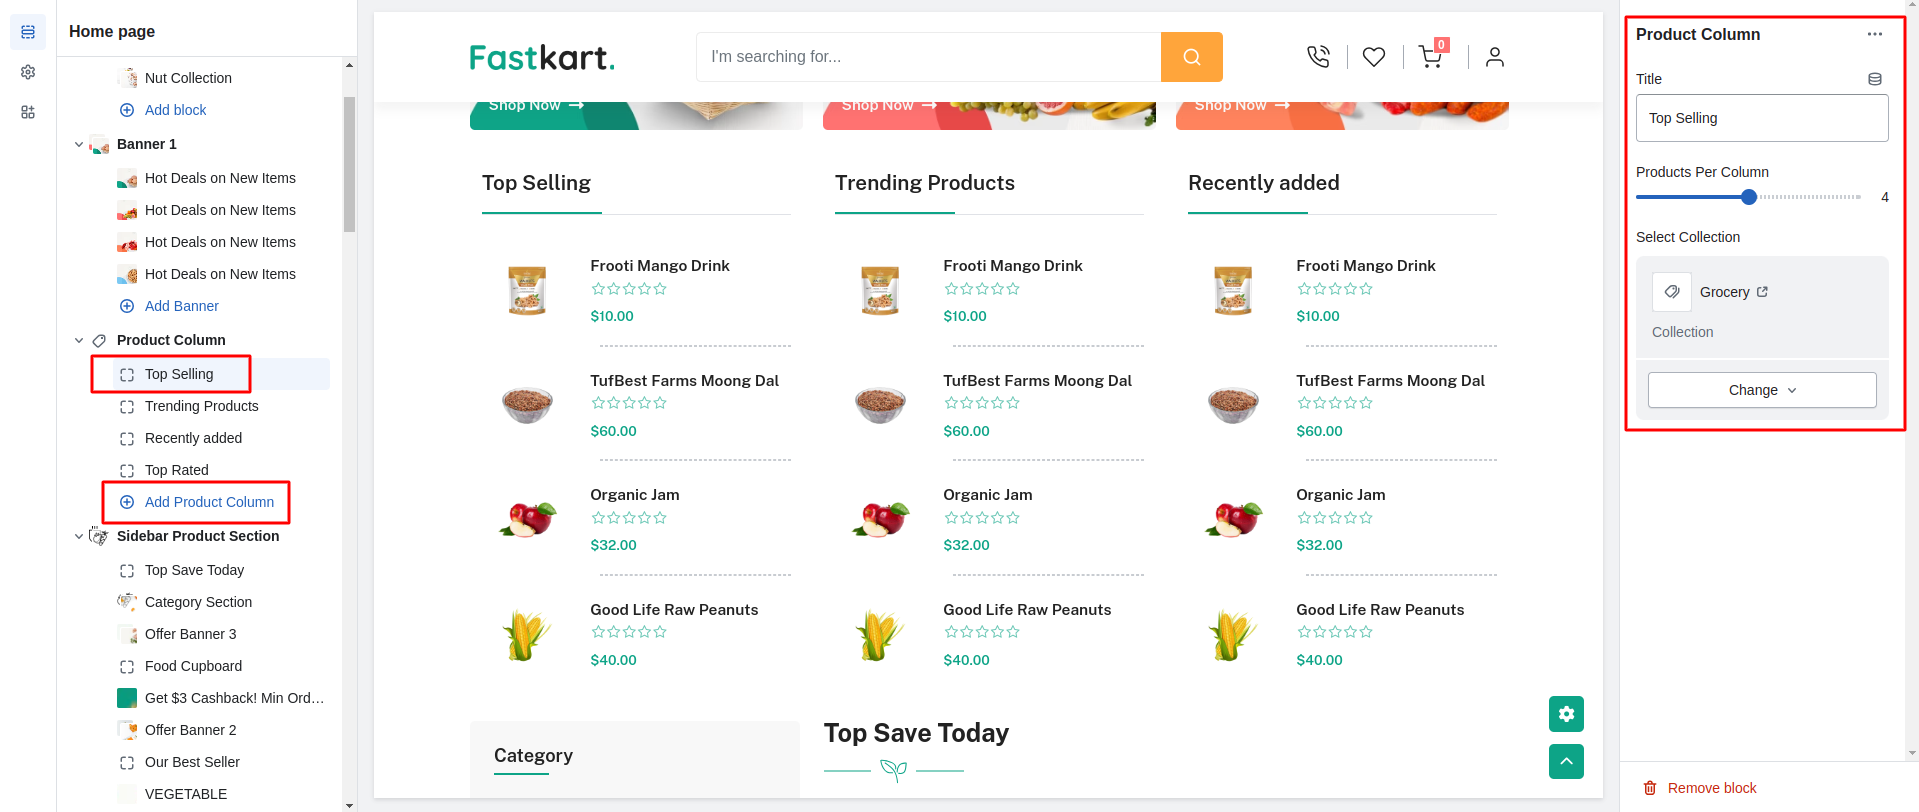Open the shopping cart icon
The image size is (1919, 812).
(1430, 57)
